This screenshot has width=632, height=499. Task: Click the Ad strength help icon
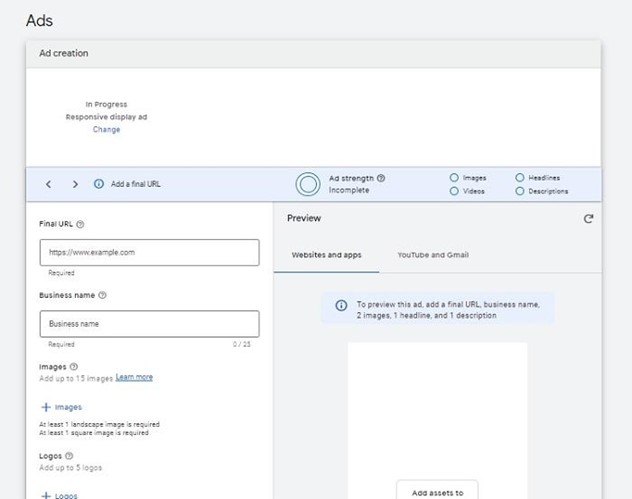coord(381,178)
